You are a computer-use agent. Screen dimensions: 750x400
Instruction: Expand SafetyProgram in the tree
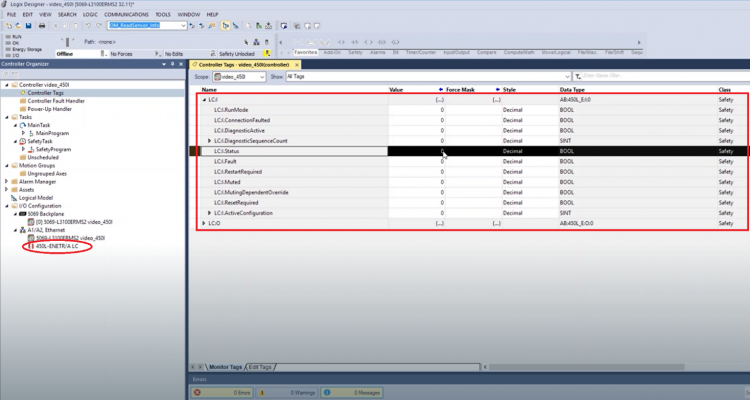point(23,149)
